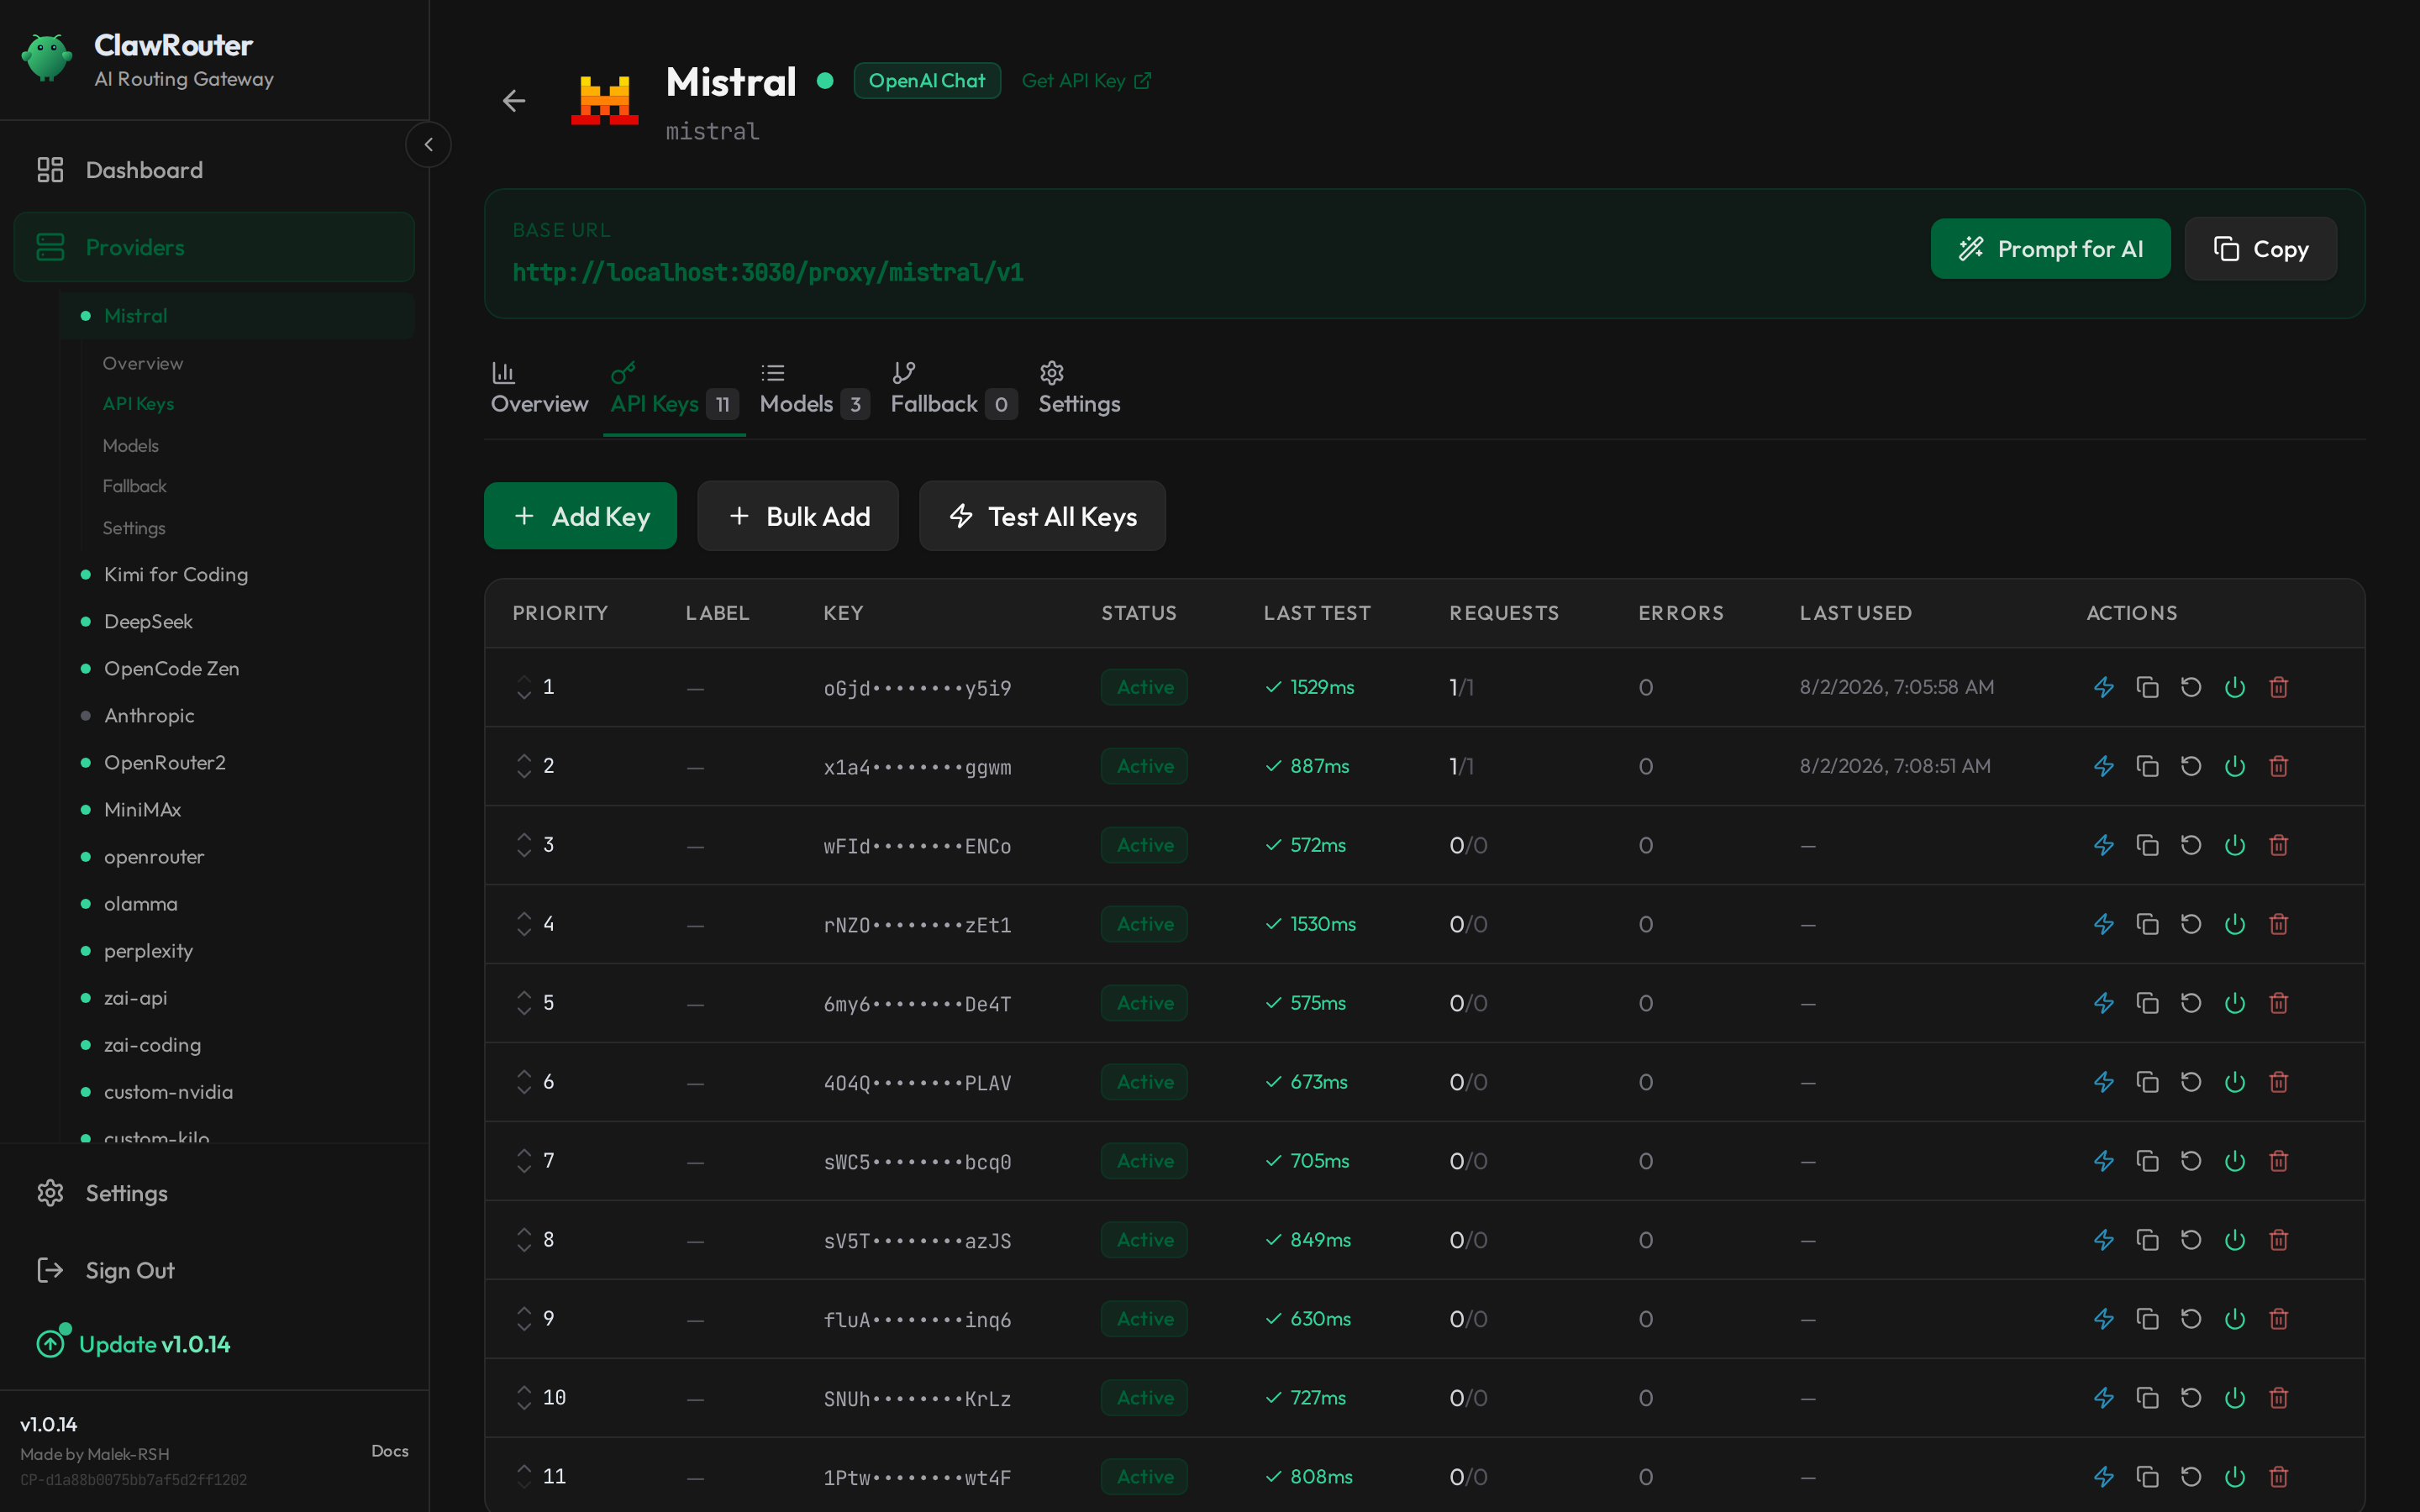
Task: Click the Mistral provider logo
Action: pos(605,101)
